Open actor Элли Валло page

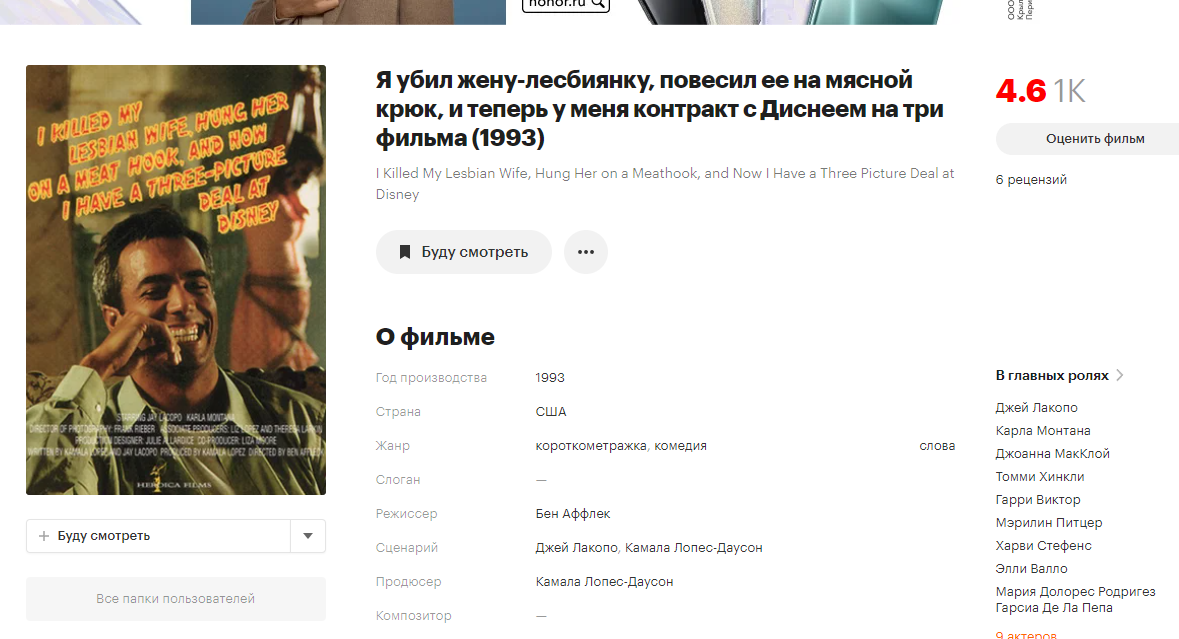click(1032, 568)
